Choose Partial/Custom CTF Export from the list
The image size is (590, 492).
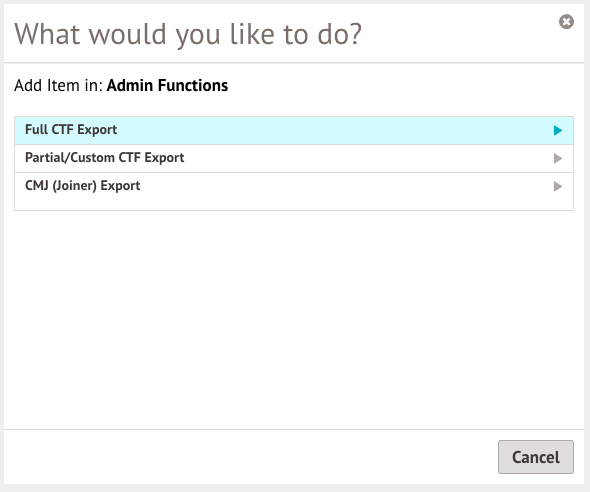[294, 158]
